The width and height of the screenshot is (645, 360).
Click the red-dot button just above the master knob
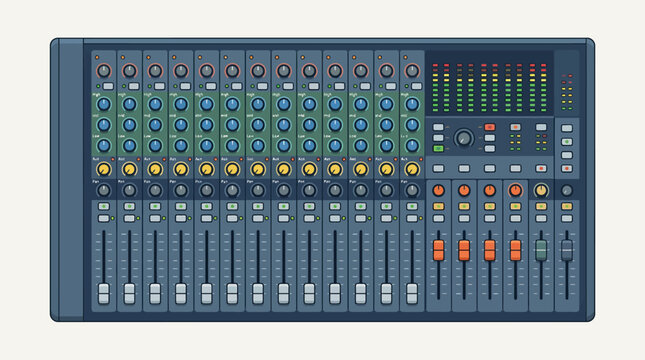point(567,168)
